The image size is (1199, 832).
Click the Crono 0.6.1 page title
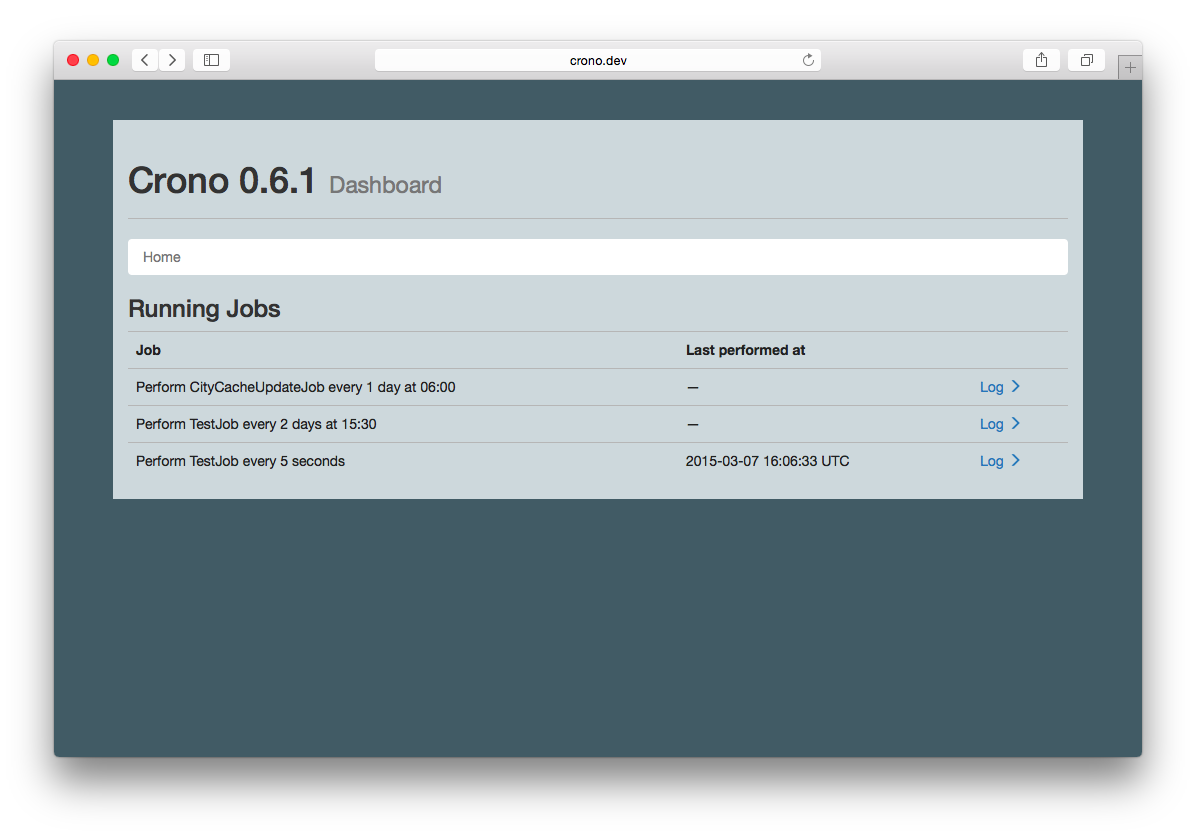pyautogui.click(x=222, y=181)
